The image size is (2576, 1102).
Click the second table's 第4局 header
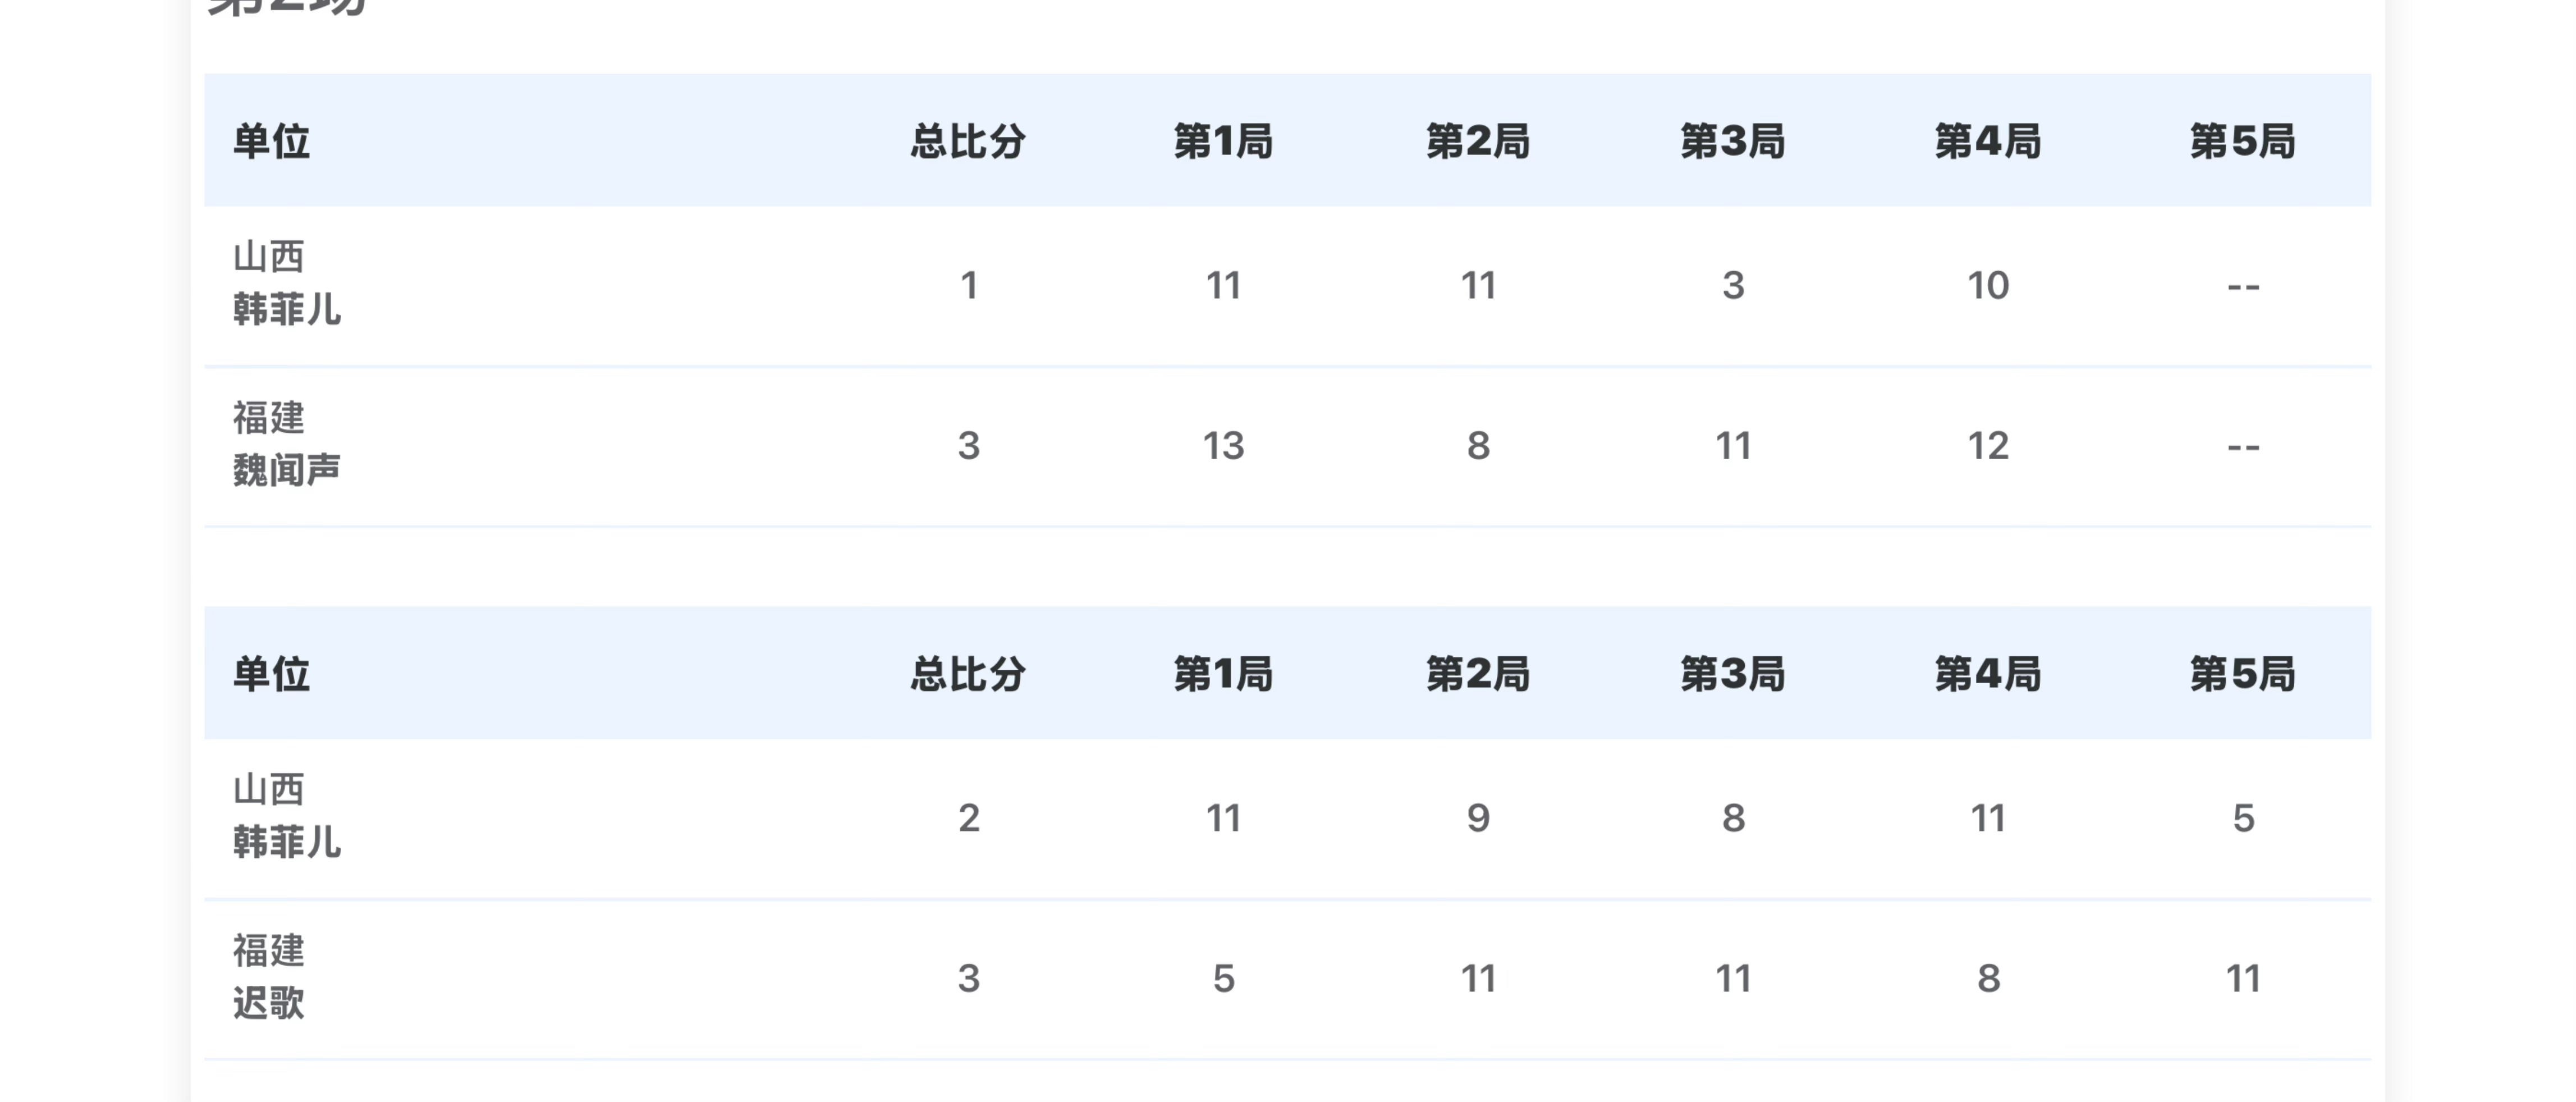1987,674
